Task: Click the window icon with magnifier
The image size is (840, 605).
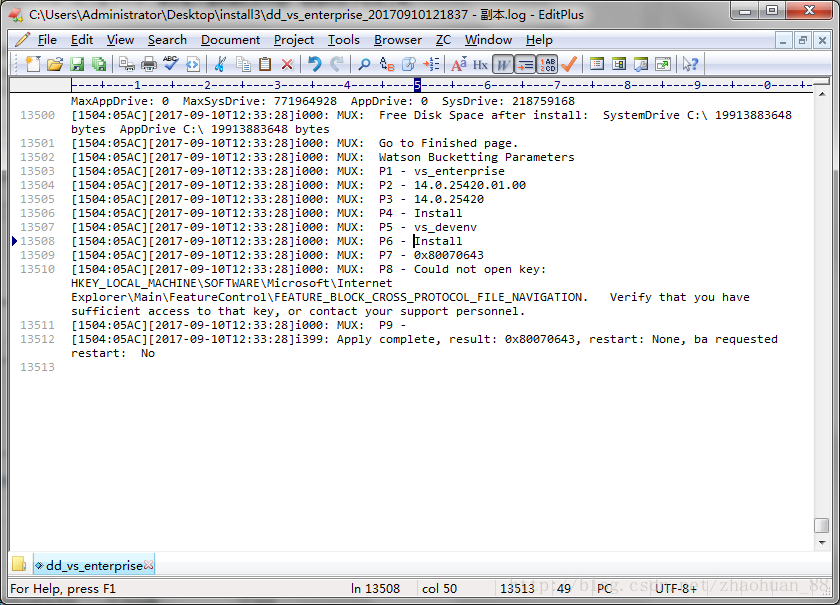Action: (x=641, y=64)
